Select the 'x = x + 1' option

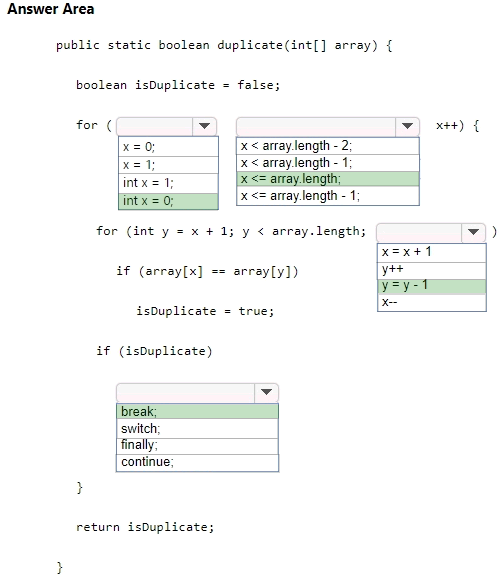432,253
